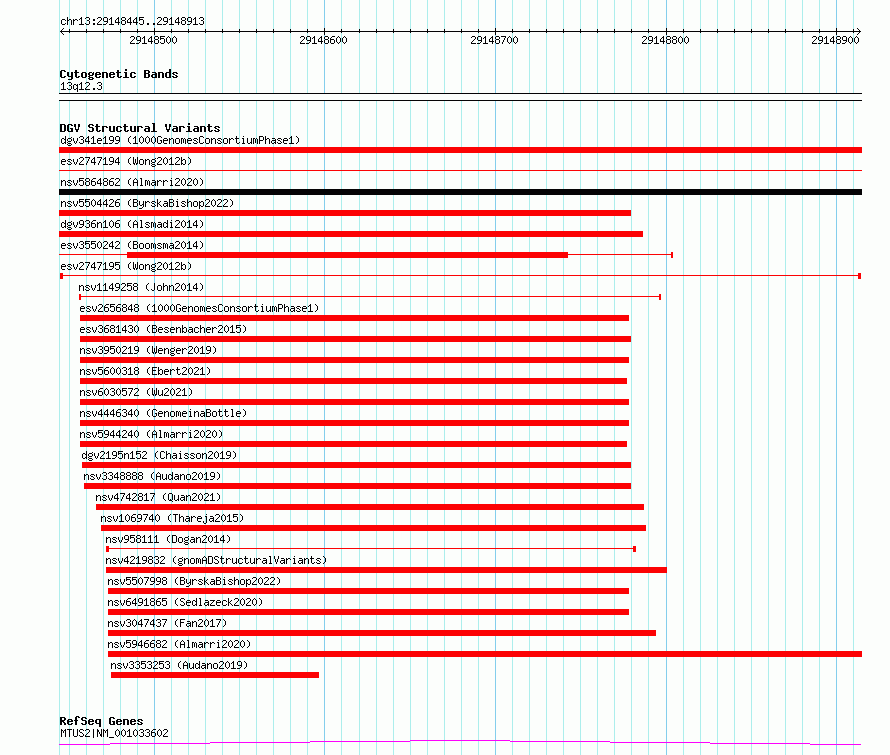Open nsv1149258 (John2014) variant label

pos(141,287)
